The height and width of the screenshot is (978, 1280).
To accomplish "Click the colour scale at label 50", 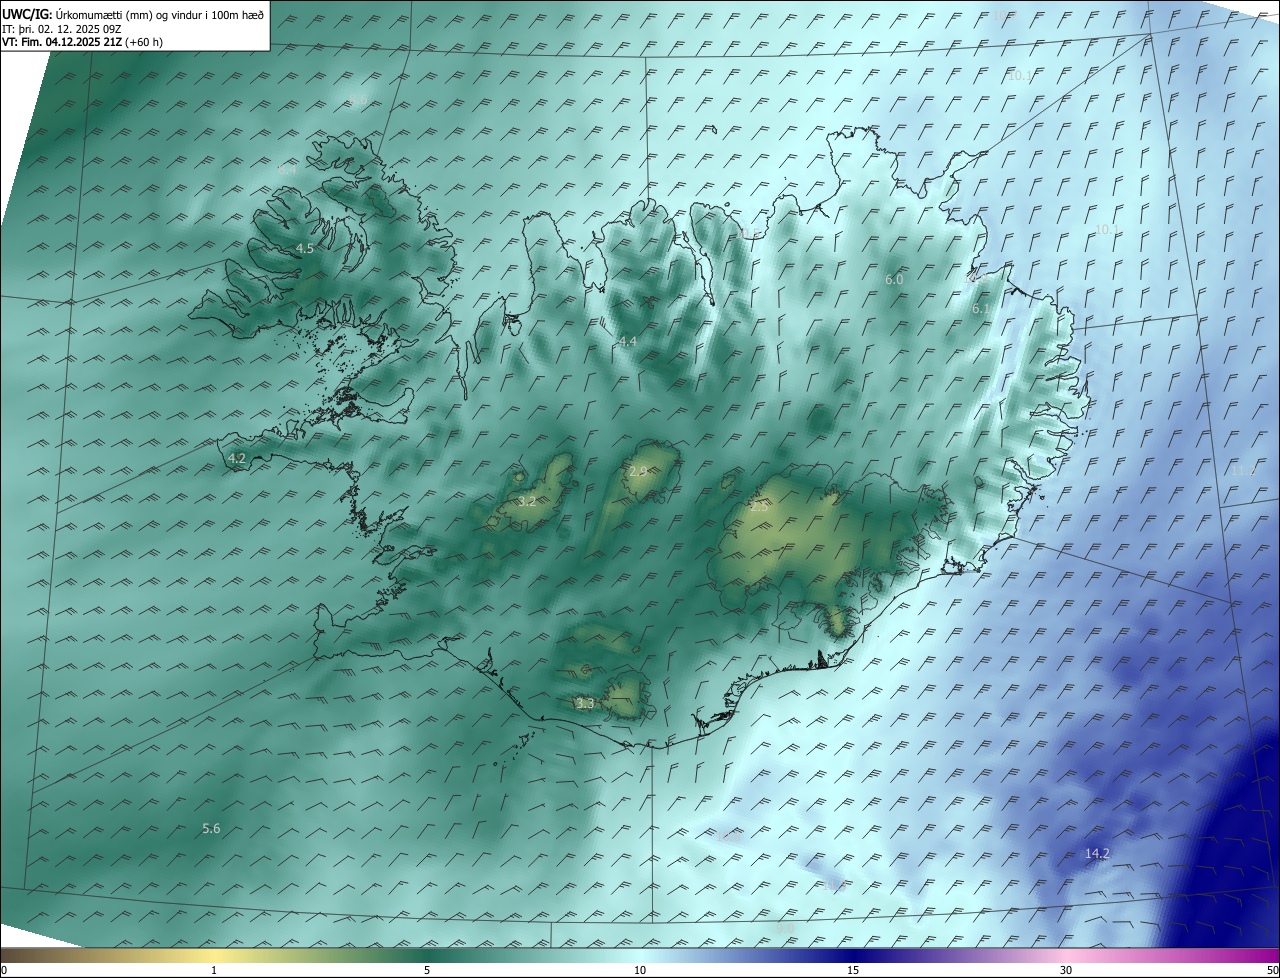I will (1272, 970).
